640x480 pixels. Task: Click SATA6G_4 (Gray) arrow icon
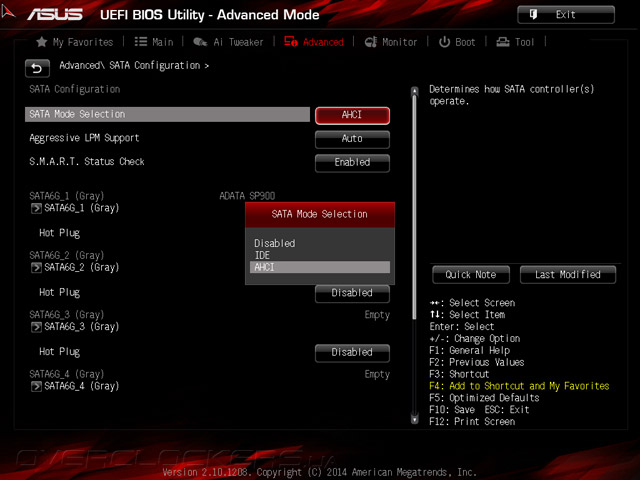36,386
